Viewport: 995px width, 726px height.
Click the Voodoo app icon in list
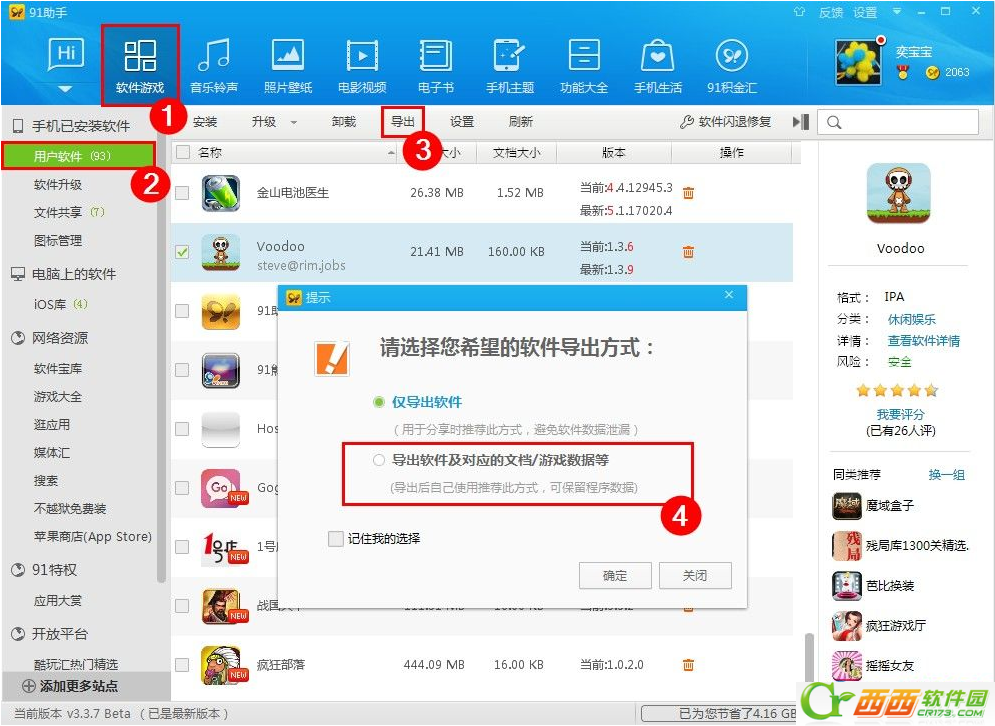[x=220, y=252]
